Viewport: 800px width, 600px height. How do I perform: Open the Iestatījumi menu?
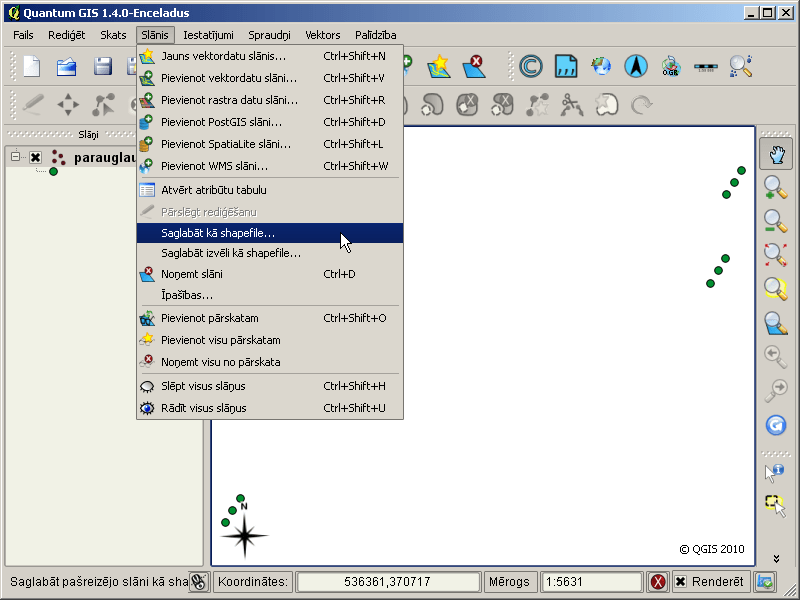click(208, 35)
